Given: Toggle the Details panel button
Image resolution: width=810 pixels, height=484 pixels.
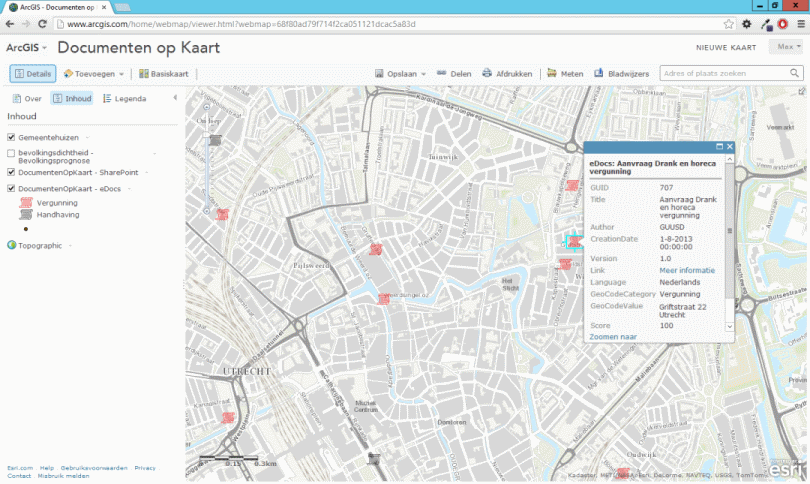Looking at the screenshot, I should point(33,74).
